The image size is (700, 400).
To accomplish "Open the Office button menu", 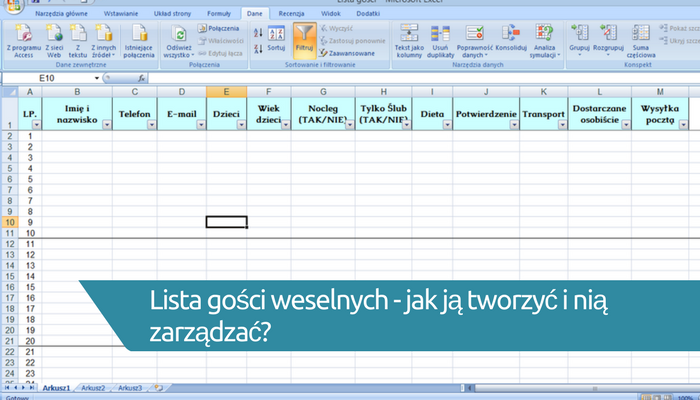I will coord(14,5).
